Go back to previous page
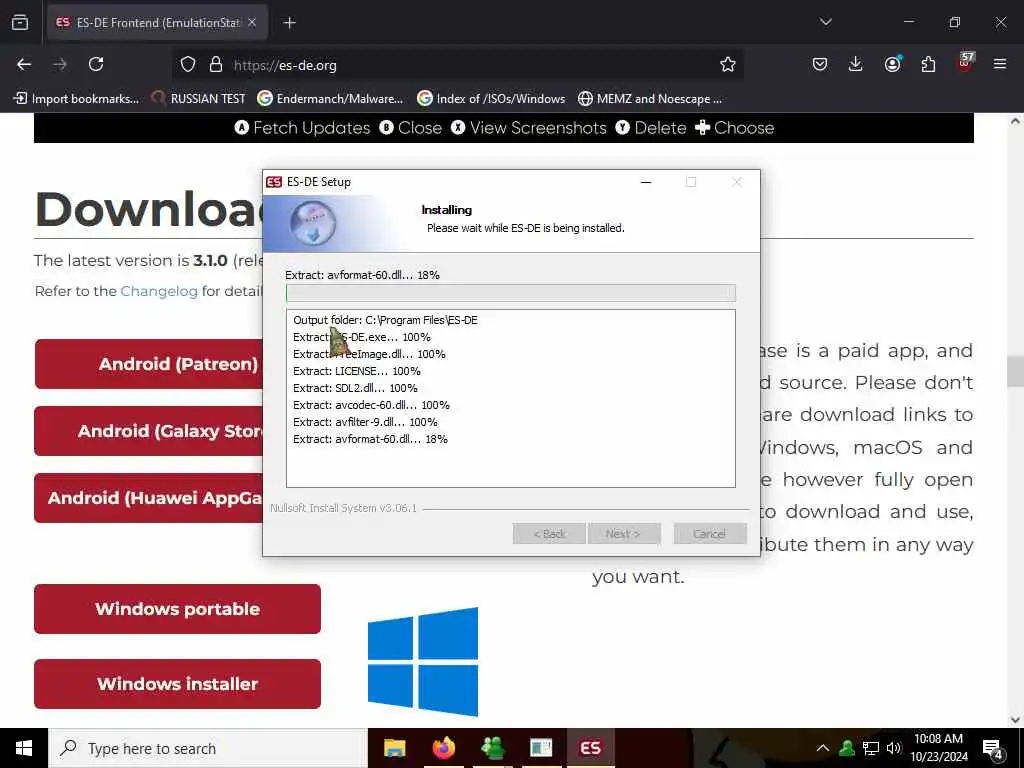The height and width of the screenshot is (768, 1024). pos(24,64)
